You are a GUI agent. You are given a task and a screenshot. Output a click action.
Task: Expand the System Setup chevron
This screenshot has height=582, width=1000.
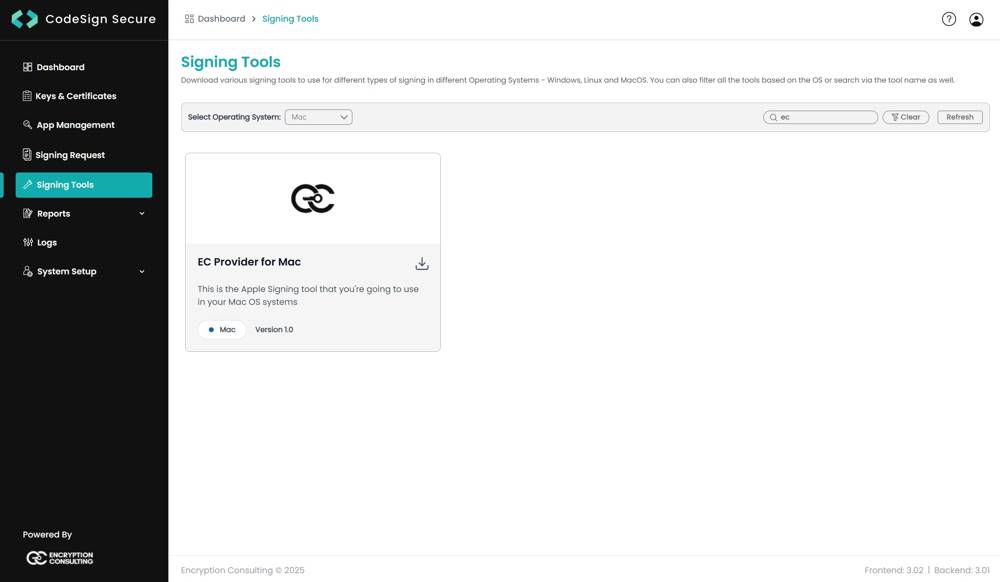click(142, 272)
